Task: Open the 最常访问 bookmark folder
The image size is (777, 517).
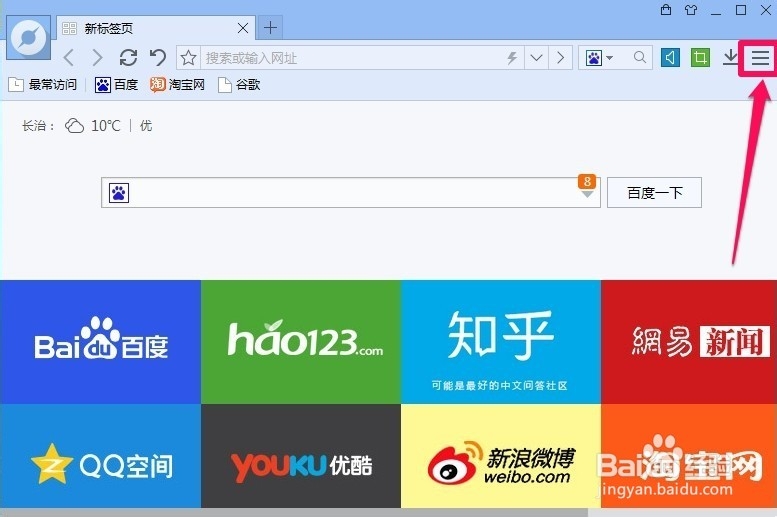Action: 43,85
